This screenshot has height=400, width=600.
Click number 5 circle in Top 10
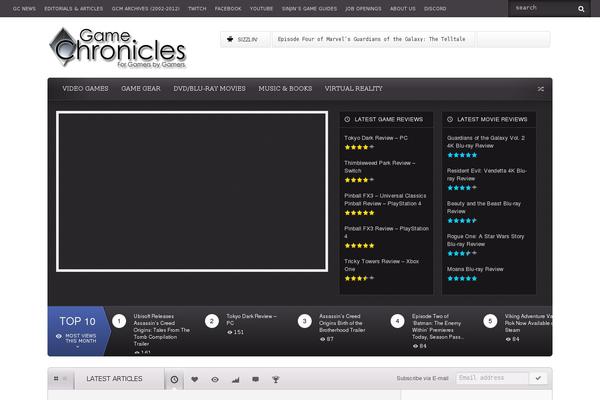point(490,321)
